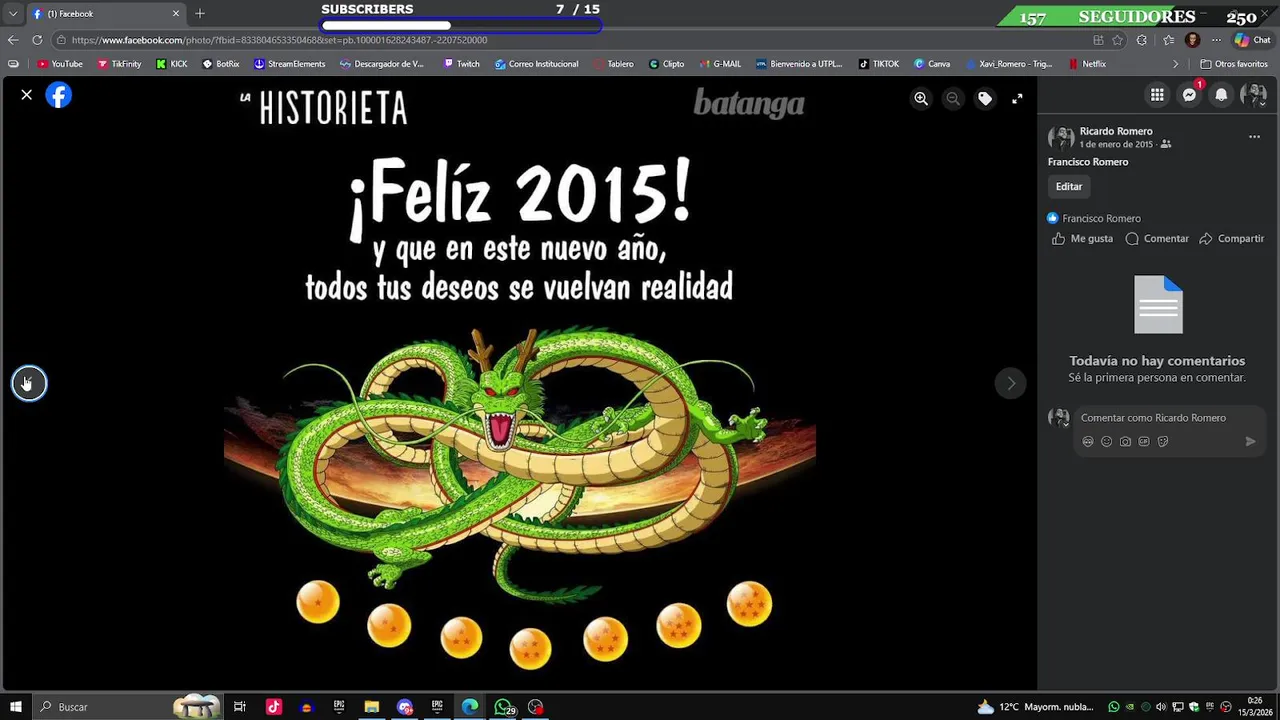Viewport: 1280px width, 720px height.
Task: Open a new browser tab
Action: [200, 14]
